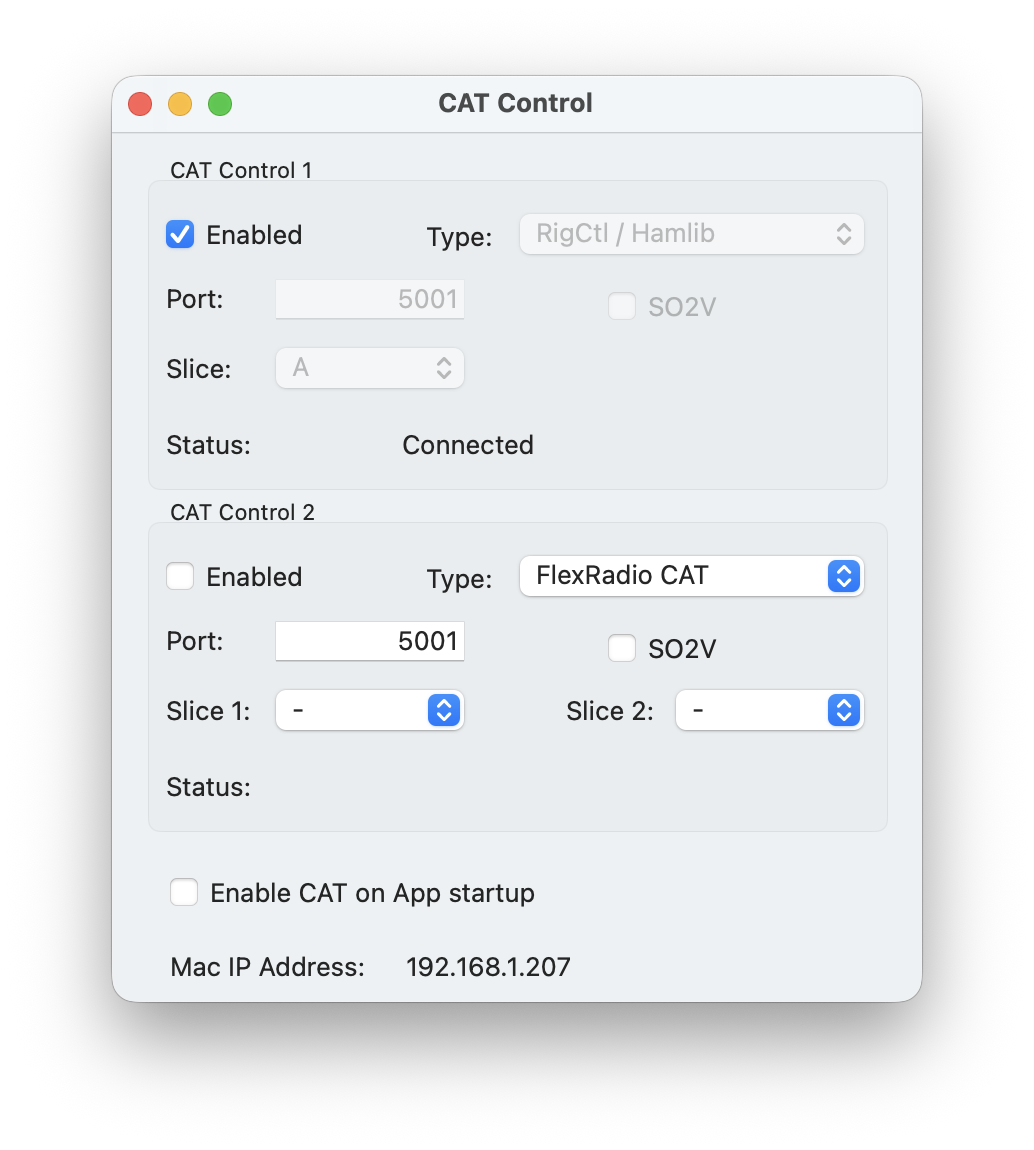Enable CAT Control 2 checkbox
This screenshot has width=1034, height=1150.
click(x=180, y=577)
